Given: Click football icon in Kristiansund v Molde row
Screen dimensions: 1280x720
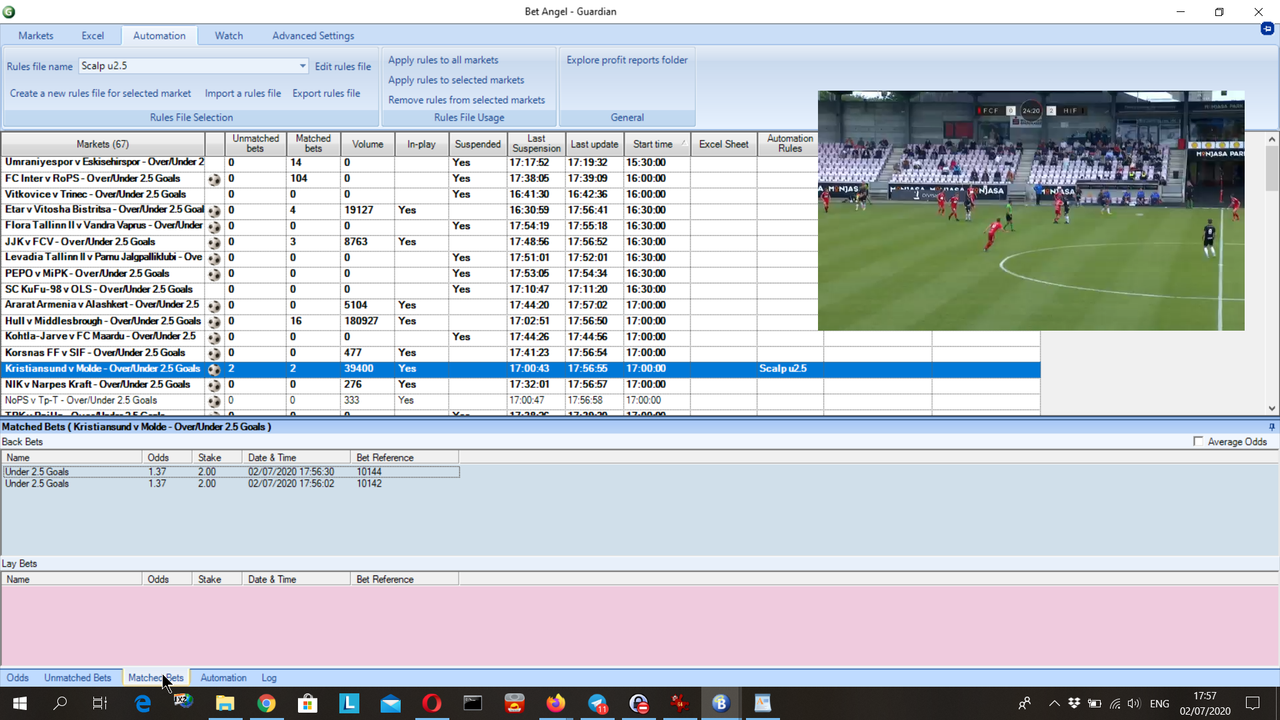Looking at the screenshot, I should 214,369.
